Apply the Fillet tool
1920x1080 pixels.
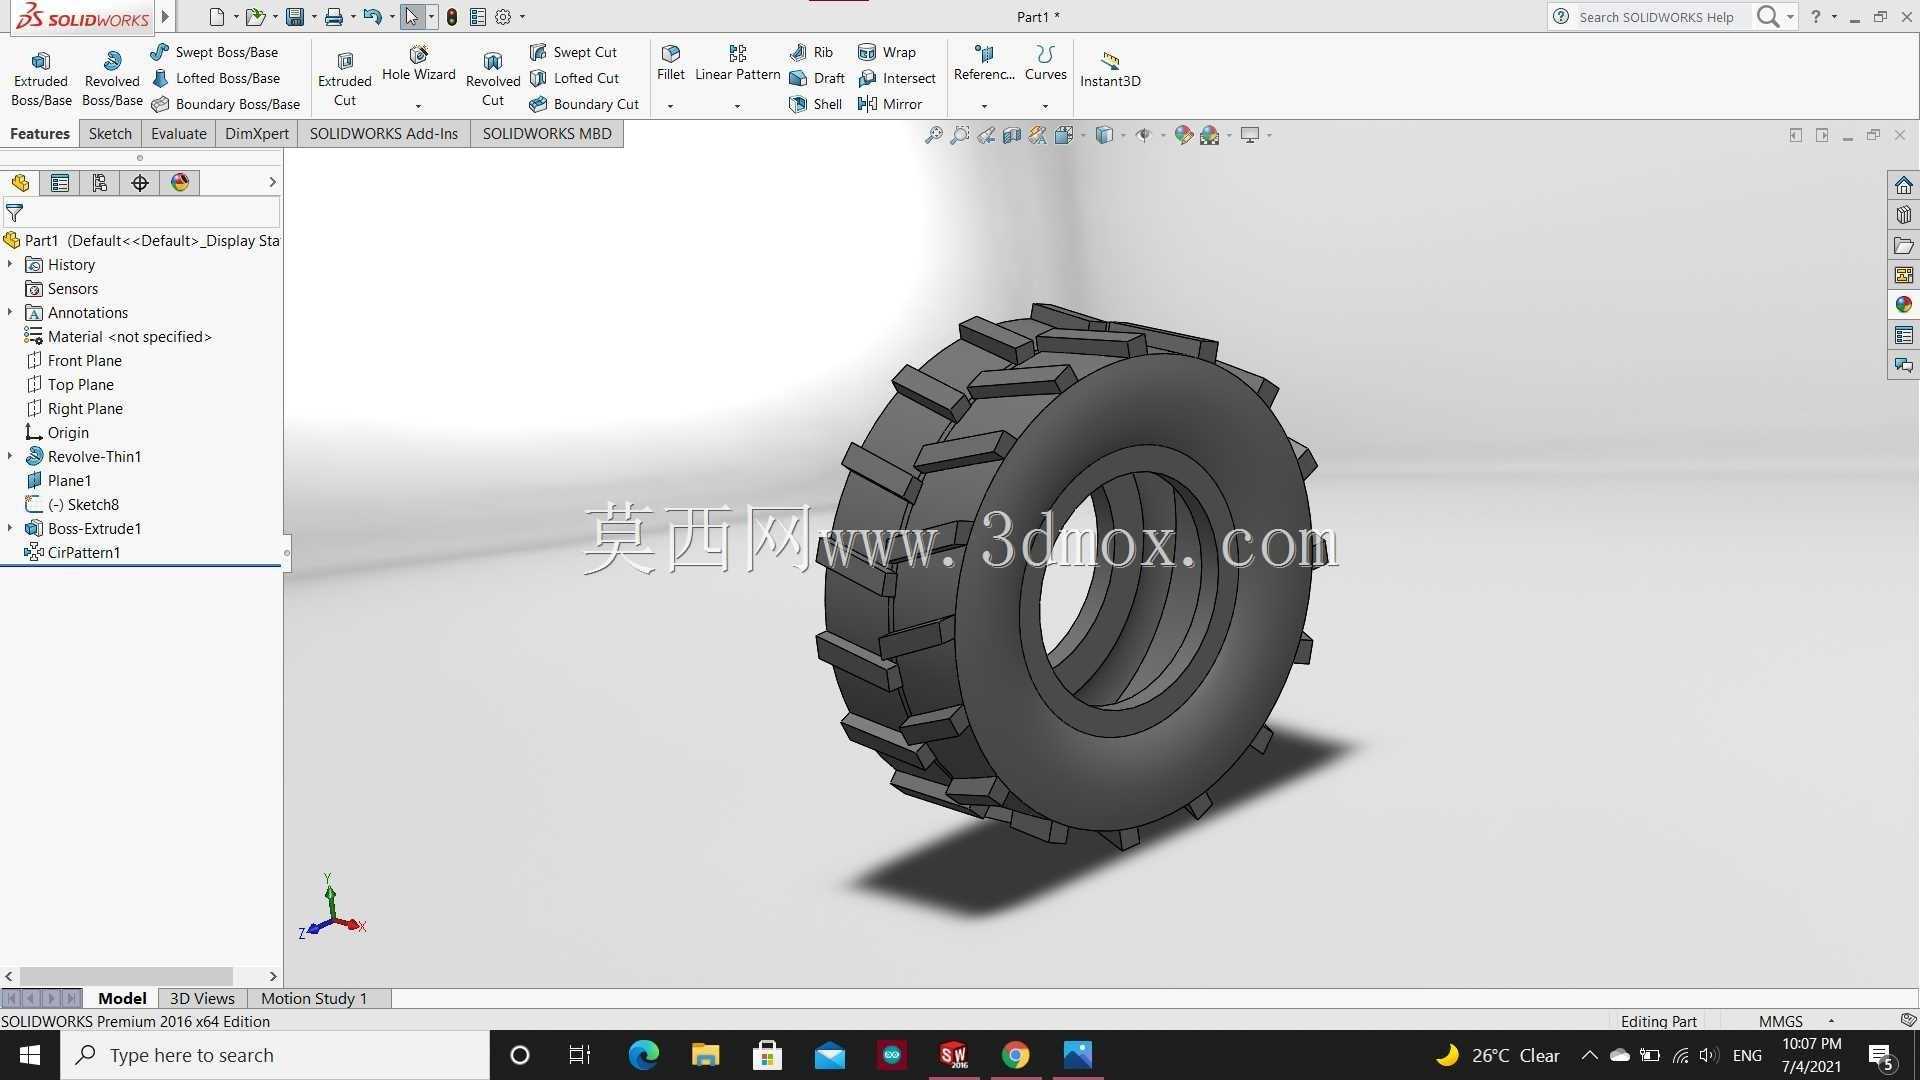coord(671,63)
